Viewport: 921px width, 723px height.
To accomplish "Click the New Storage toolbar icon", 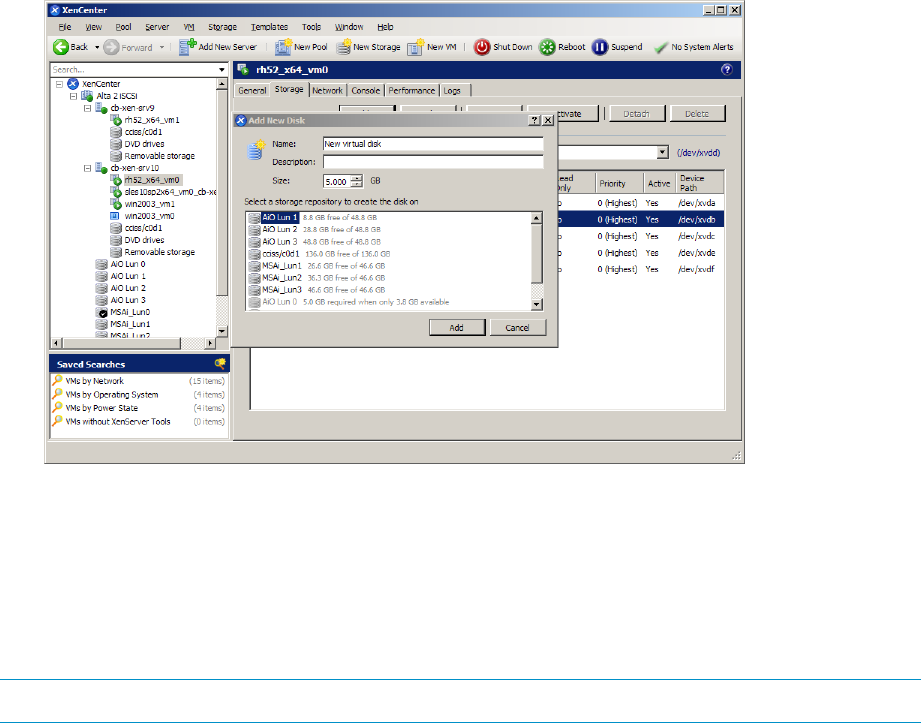I will 344,47.
